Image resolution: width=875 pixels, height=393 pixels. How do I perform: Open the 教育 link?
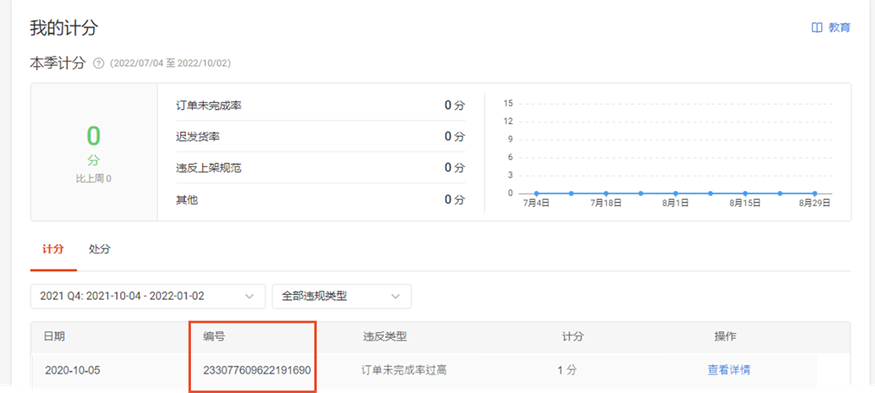point(839,28)
